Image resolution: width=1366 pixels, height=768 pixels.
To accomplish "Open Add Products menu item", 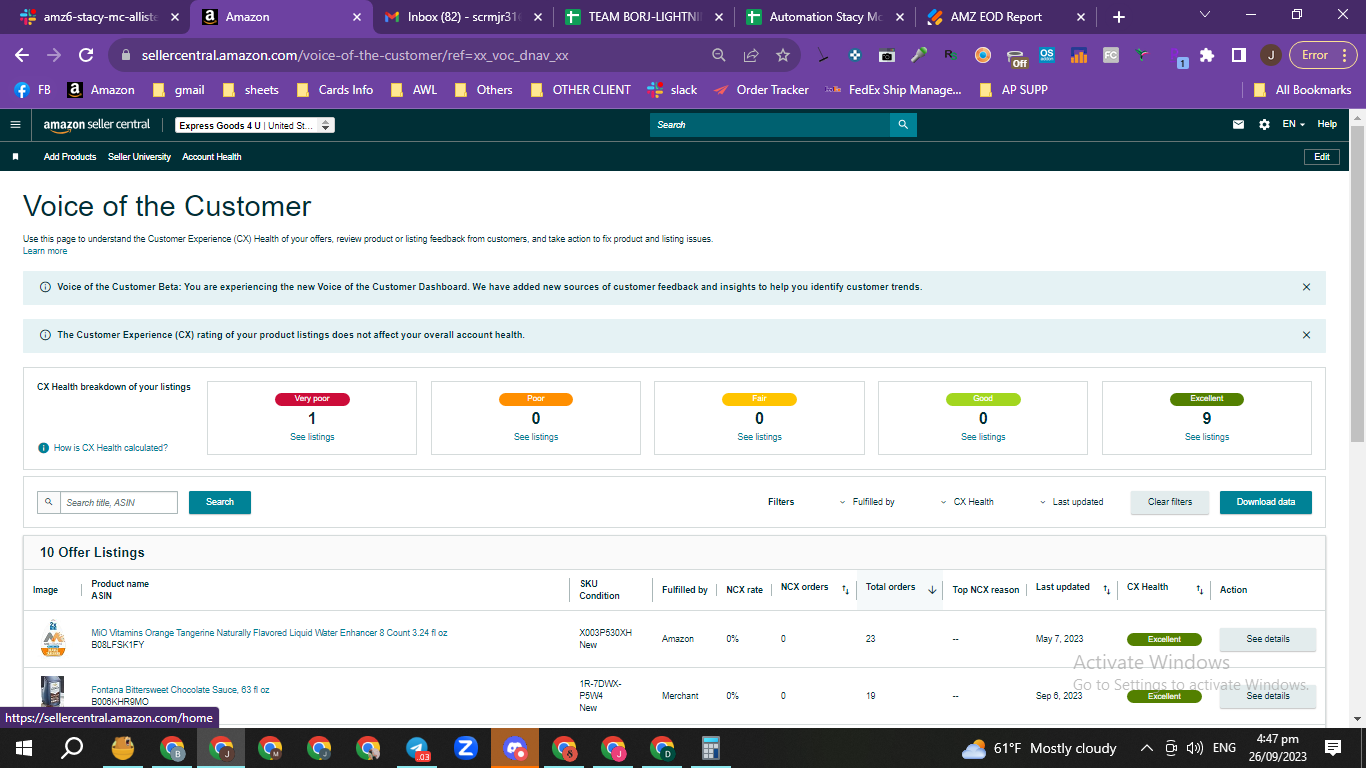I will 70,157.
